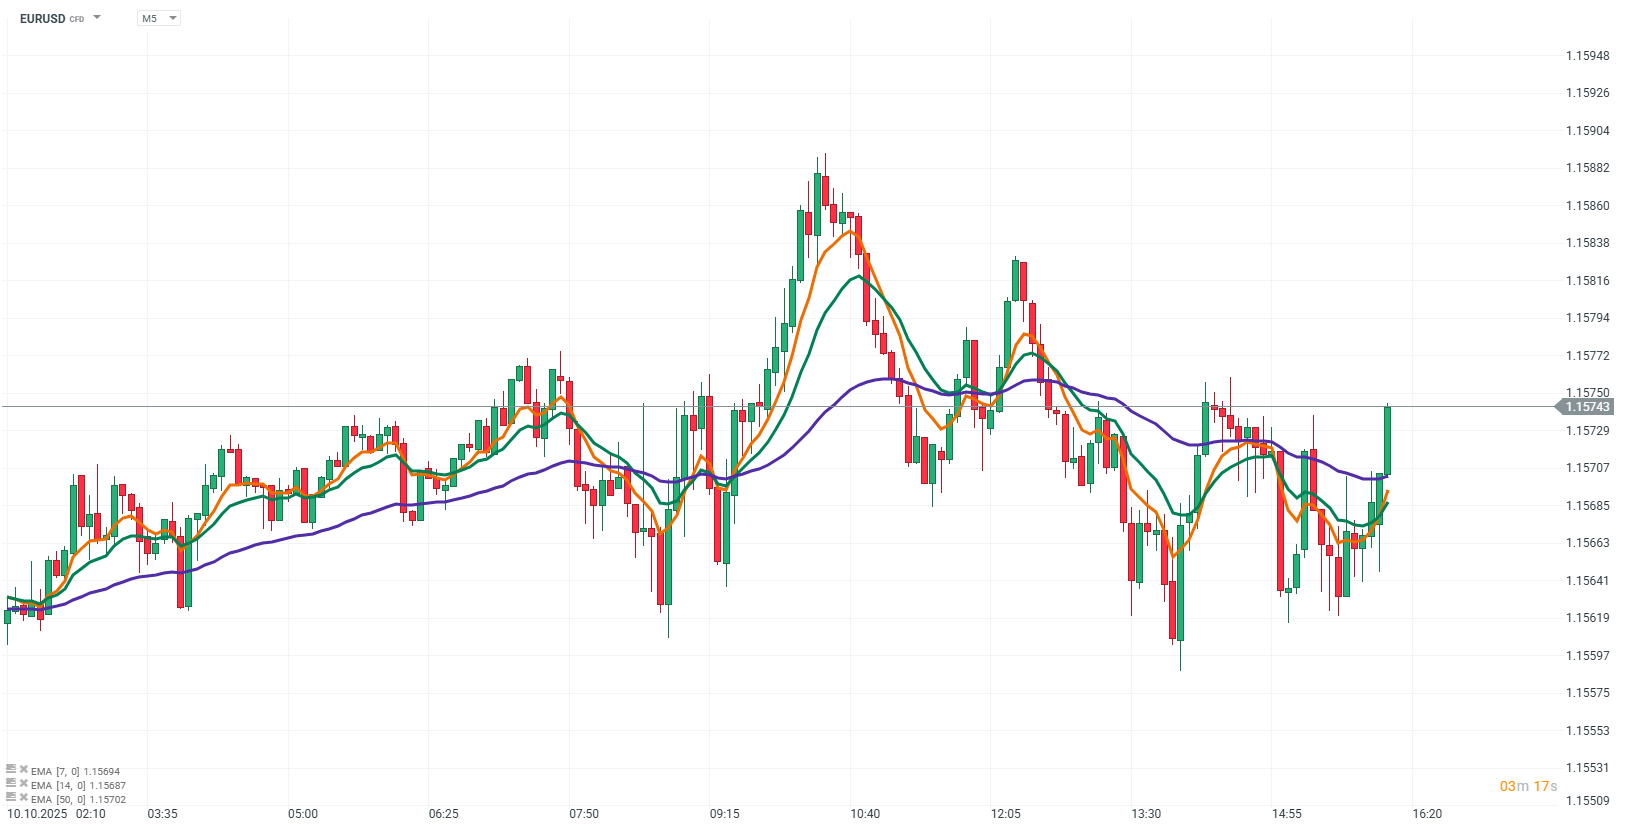Click the 10:40 time axis label
The width and height of the screenshot is (1626, 831).
click(865, 814)
